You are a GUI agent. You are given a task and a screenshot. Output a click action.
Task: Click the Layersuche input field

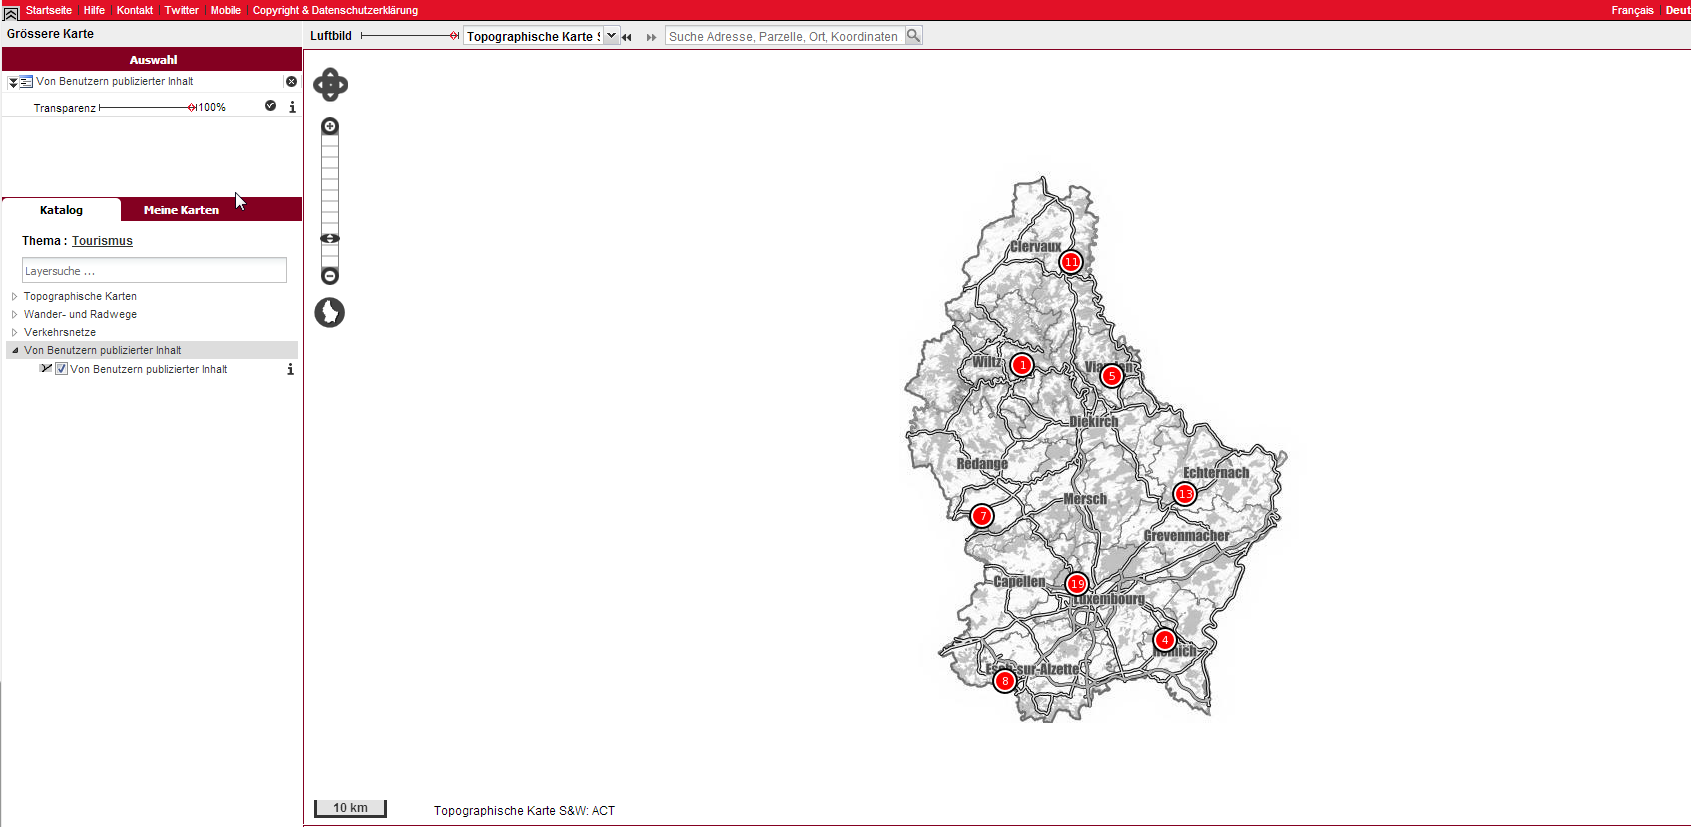point(154,271)
